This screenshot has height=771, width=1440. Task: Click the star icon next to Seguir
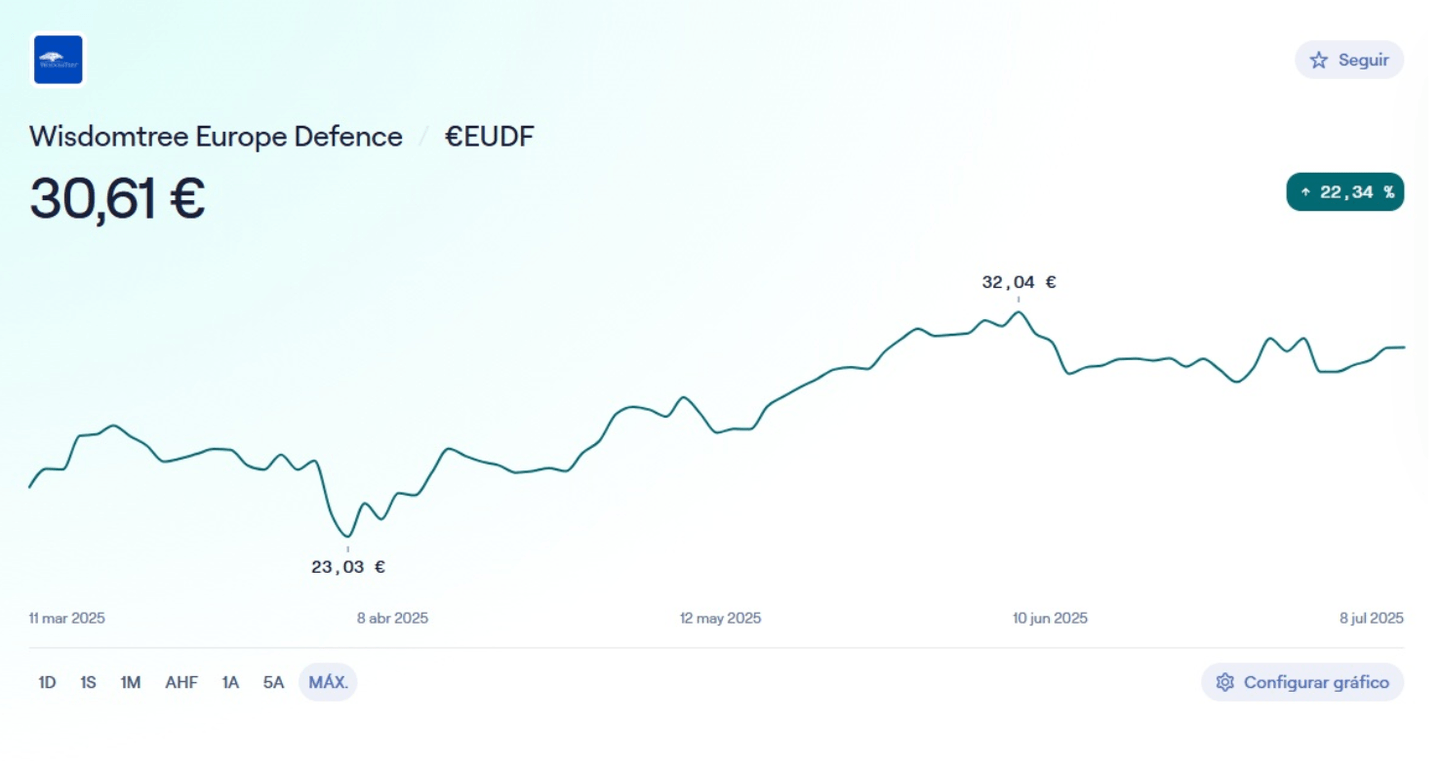(1318, 59)
